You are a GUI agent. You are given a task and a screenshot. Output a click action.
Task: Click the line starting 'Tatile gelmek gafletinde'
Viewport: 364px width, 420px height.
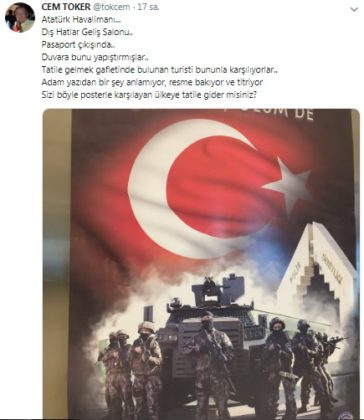160,70
